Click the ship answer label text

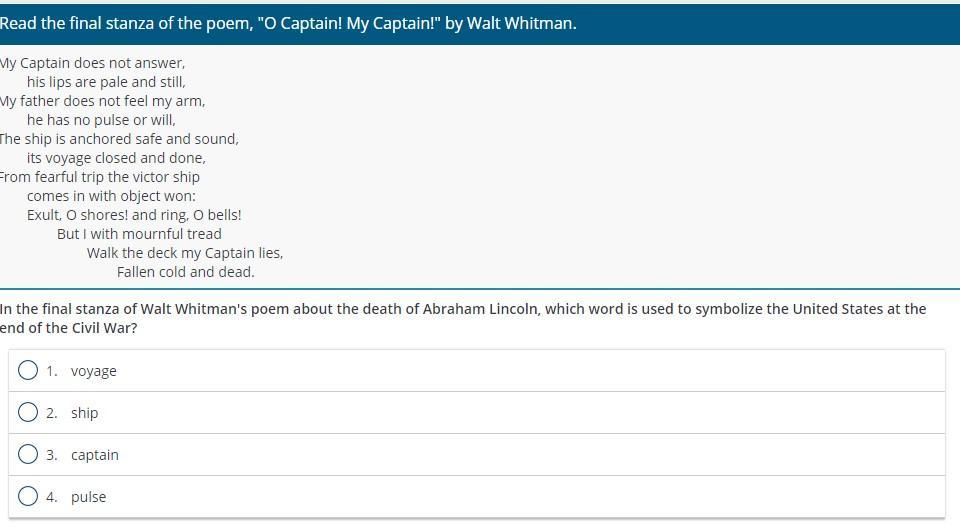[84, 413]
